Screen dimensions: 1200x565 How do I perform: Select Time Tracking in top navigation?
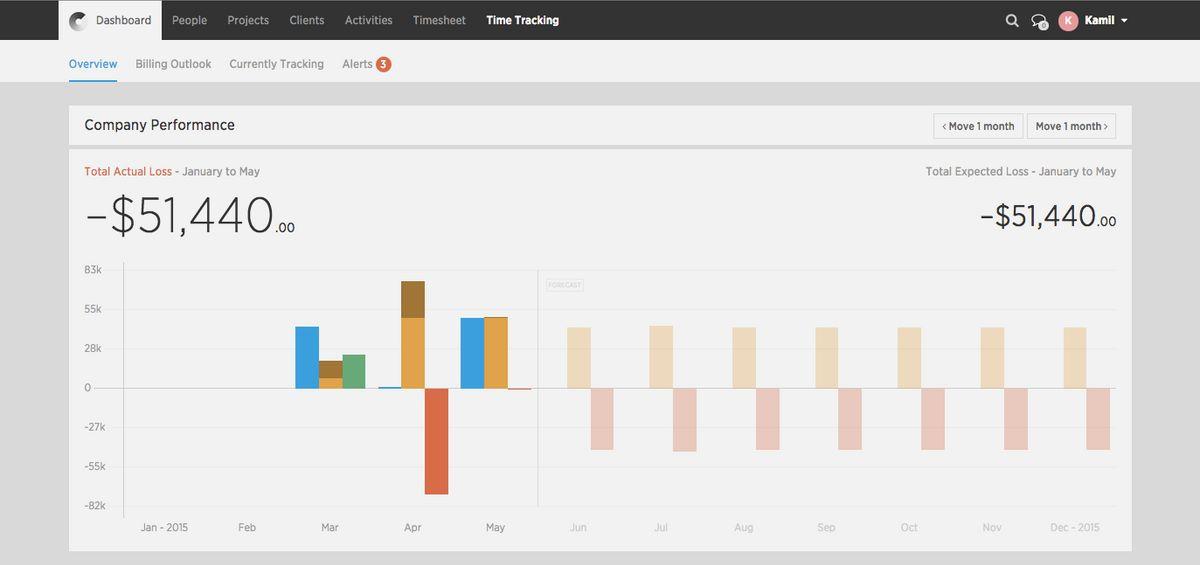522,20
